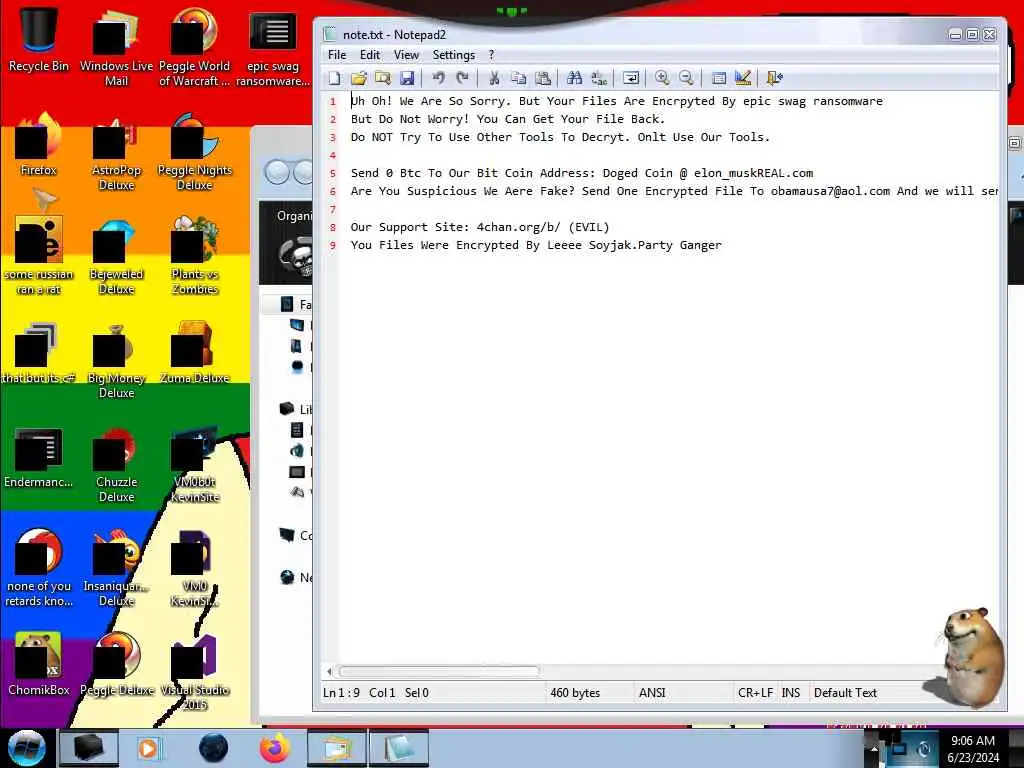Click the Copy toolbar icon
This screenshot has height=768, width=1024.
coord(519,78)
